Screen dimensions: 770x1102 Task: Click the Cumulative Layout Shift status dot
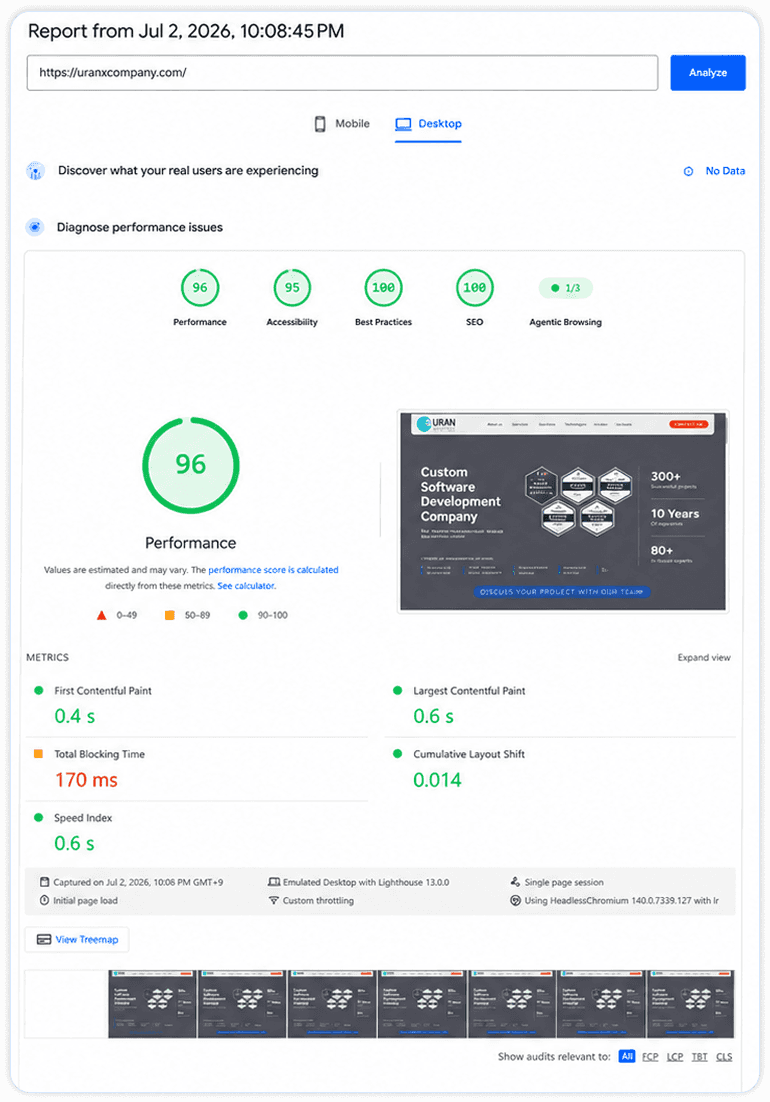click(398, 753)
